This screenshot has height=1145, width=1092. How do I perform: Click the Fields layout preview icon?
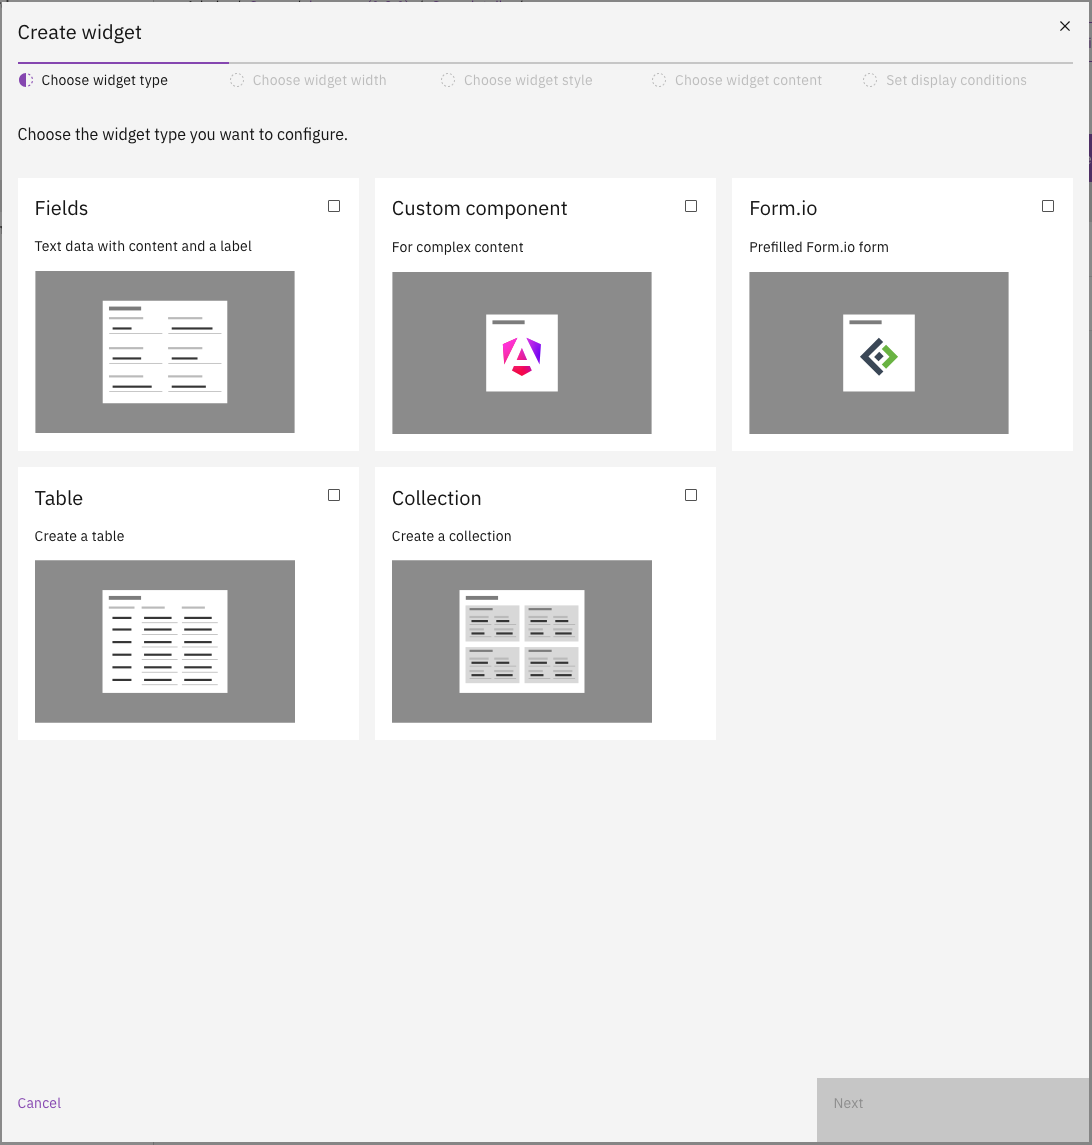click(x=165, y=352)
